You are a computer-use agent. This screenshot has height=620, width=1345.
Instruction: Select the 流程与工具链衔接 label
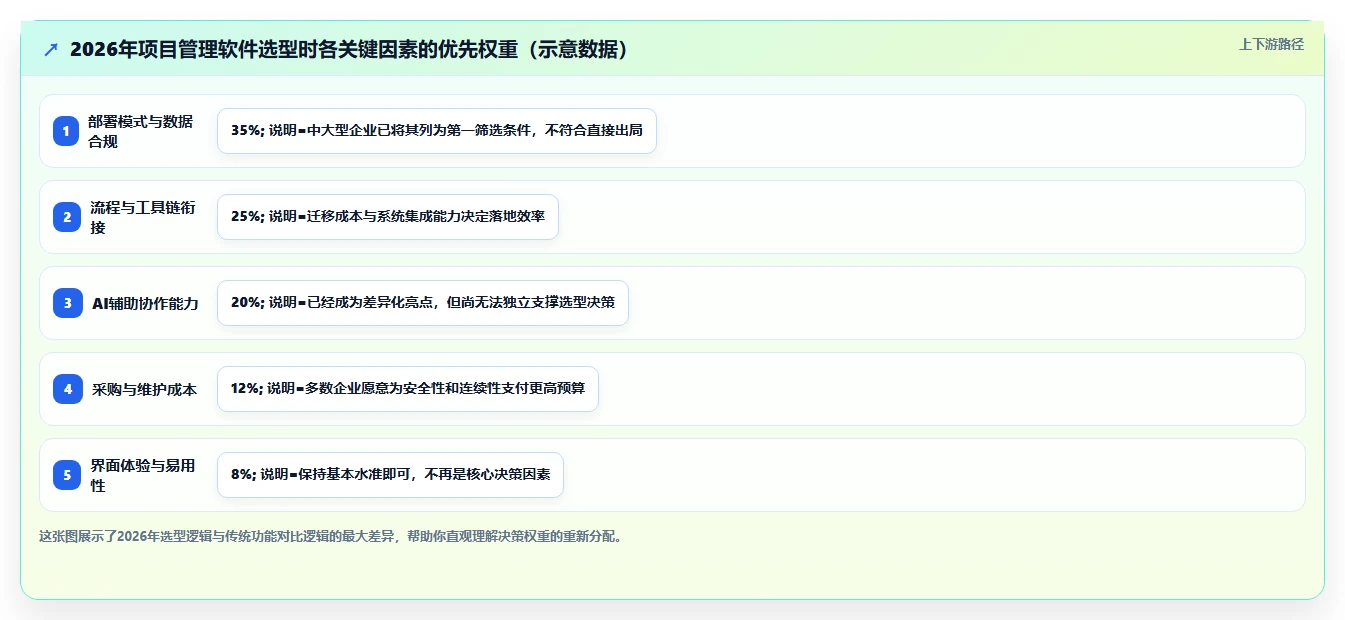(x=143, y=217)
